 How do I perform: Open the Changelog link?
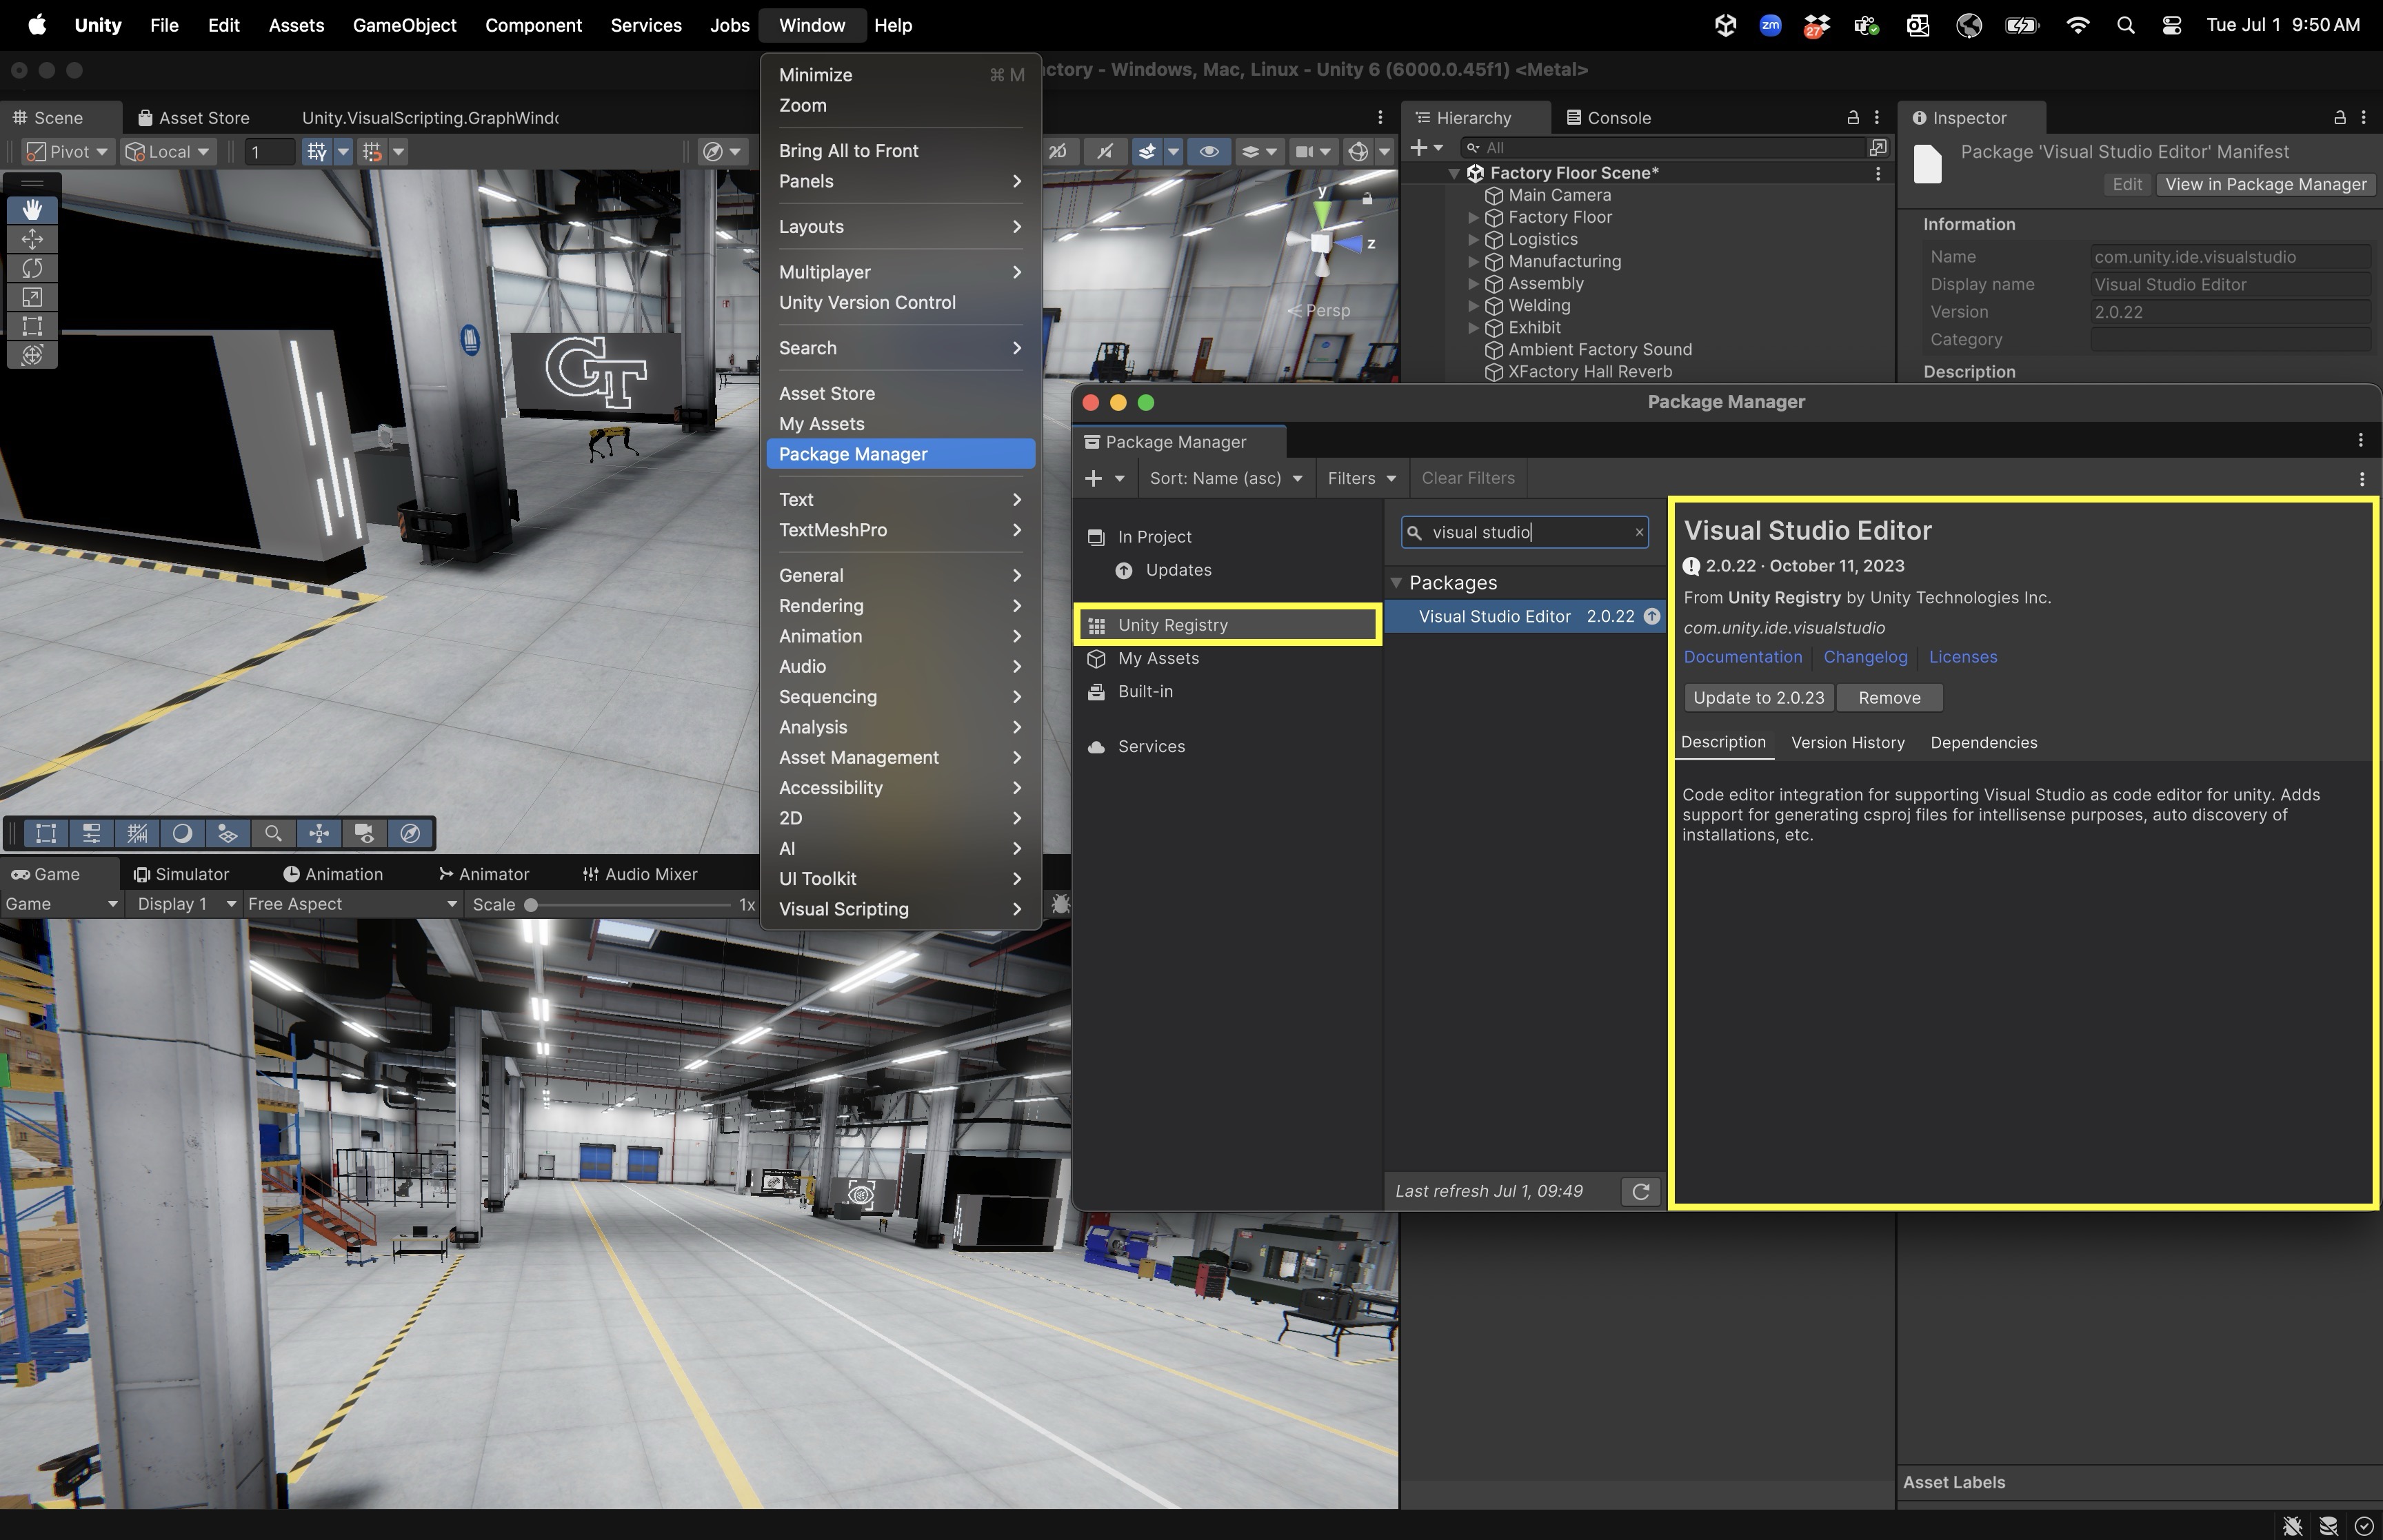(1865, 657)
